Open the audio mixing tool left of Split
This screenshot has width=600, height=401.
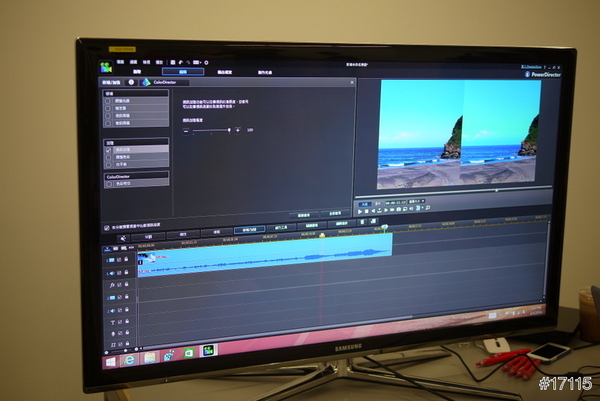click(x=123, y=238)
